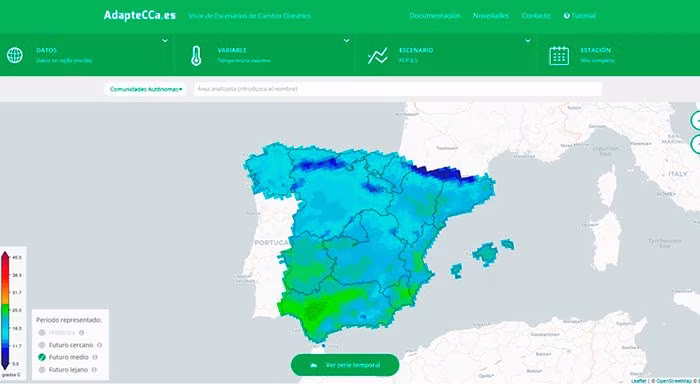700x384 pixels.
Task: Click the OpenStreetMap attribution link
Action: (x=675, y=381)
